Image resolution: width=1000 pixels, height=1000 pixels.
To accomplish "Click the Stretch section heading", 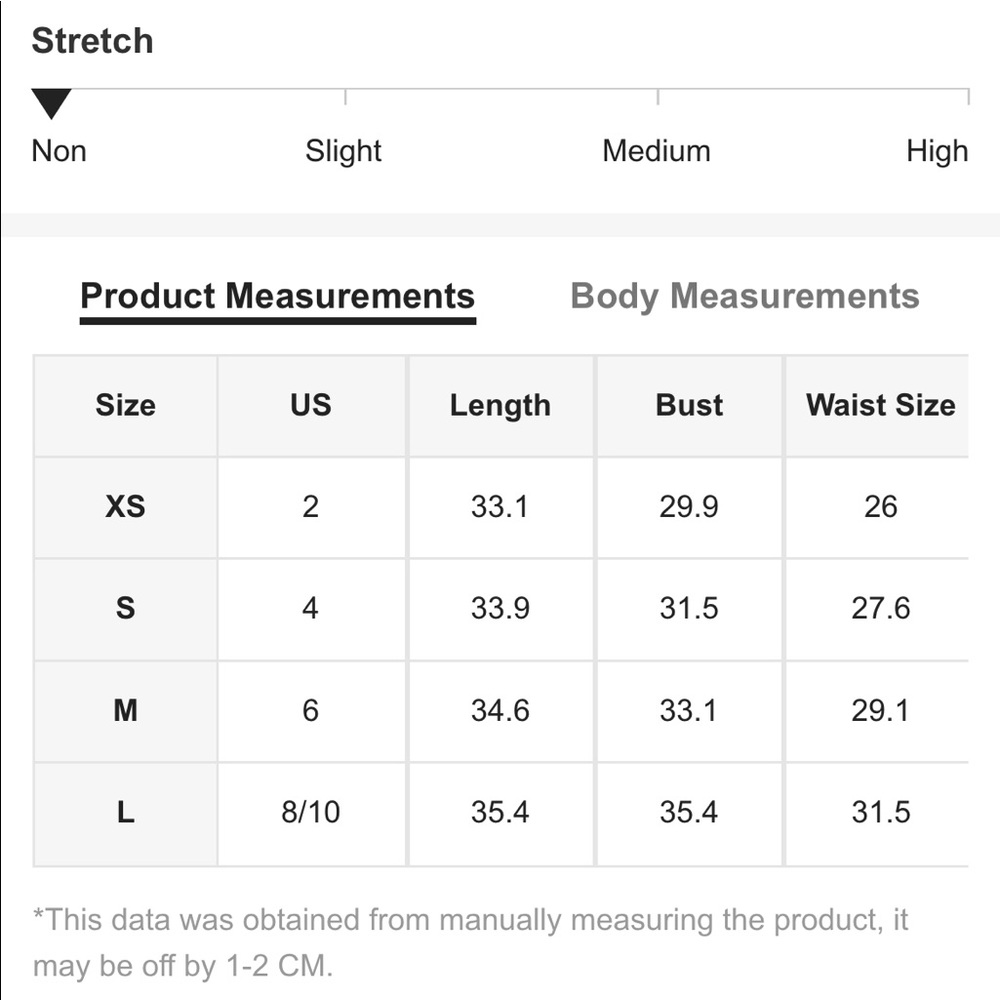I will 92,41.
